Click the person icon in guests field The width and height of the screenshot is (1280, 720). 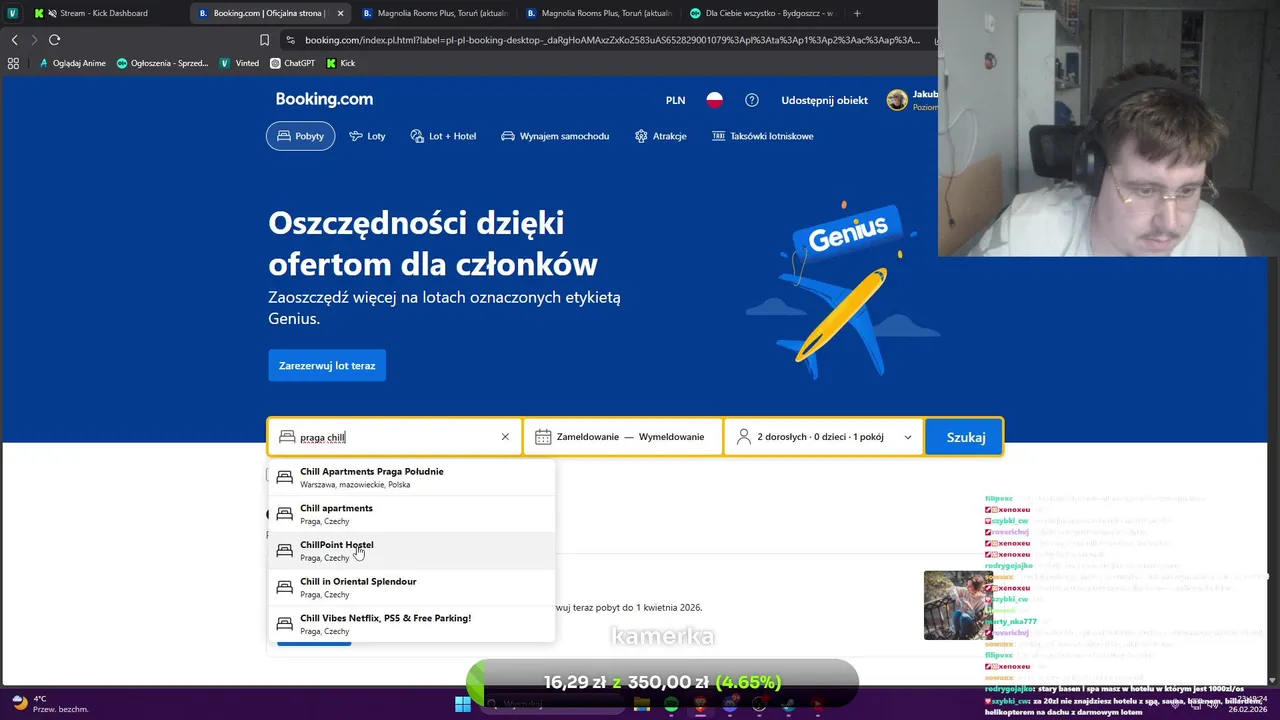click(744, 437)
